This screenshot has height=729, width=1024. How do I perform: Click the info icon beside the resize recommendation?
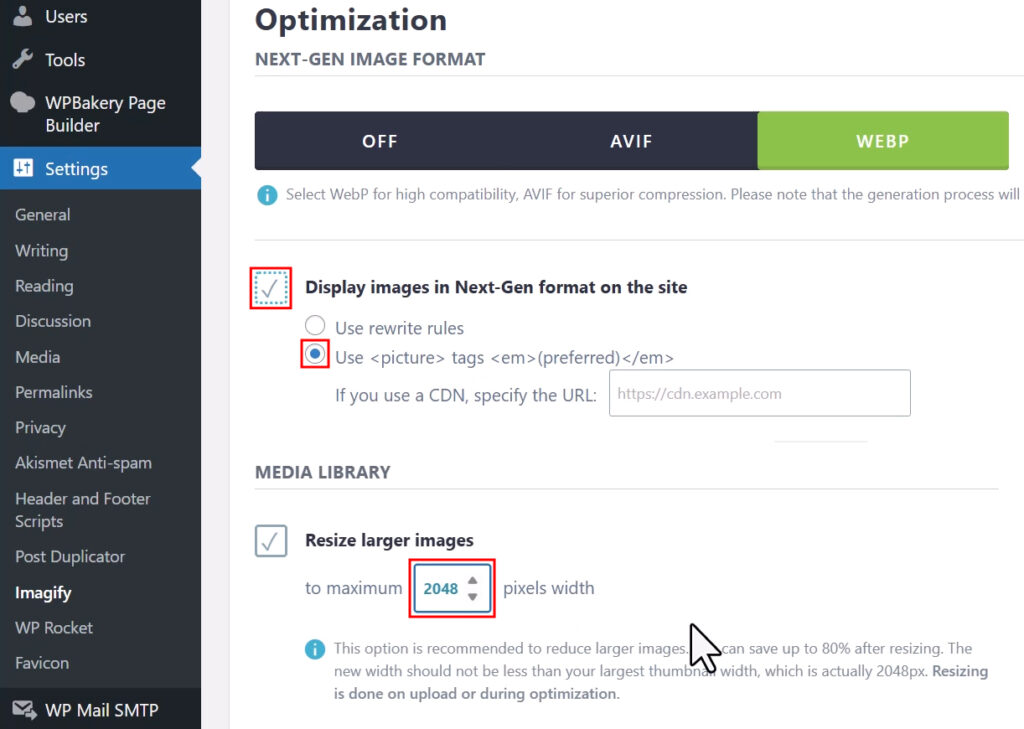[x=315, y=649]
